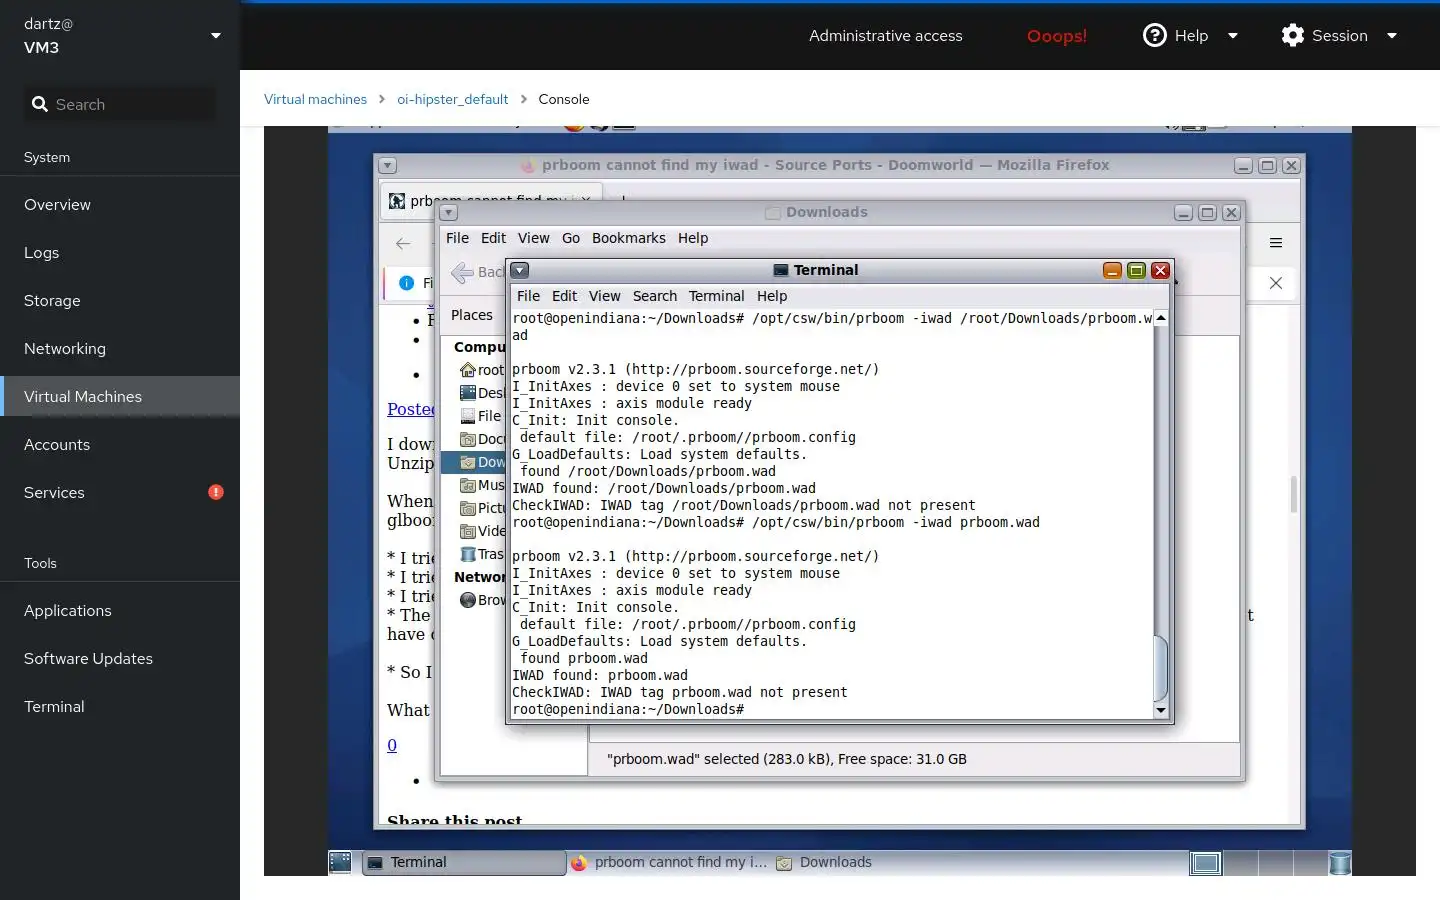Open host switcher dropdown next to VM3
Screen dimensions: 1440x900
coord(216,35)
